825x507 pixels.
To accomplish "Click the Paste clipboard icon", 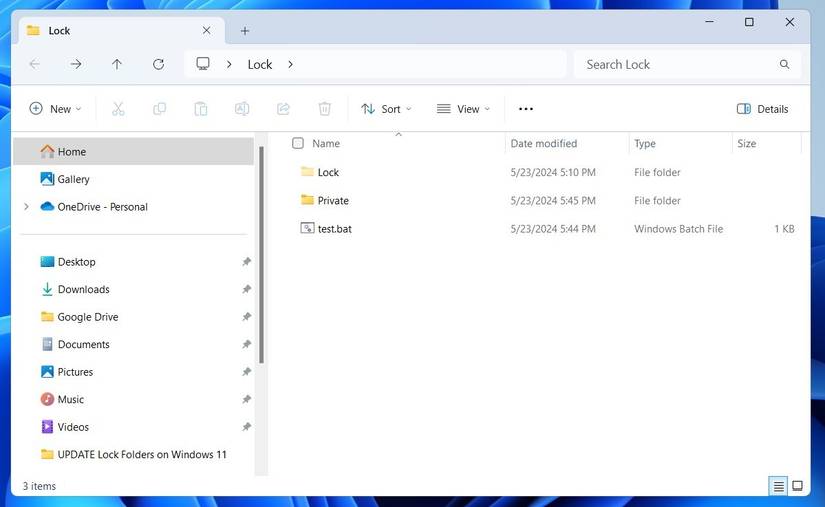I will 200,109.
